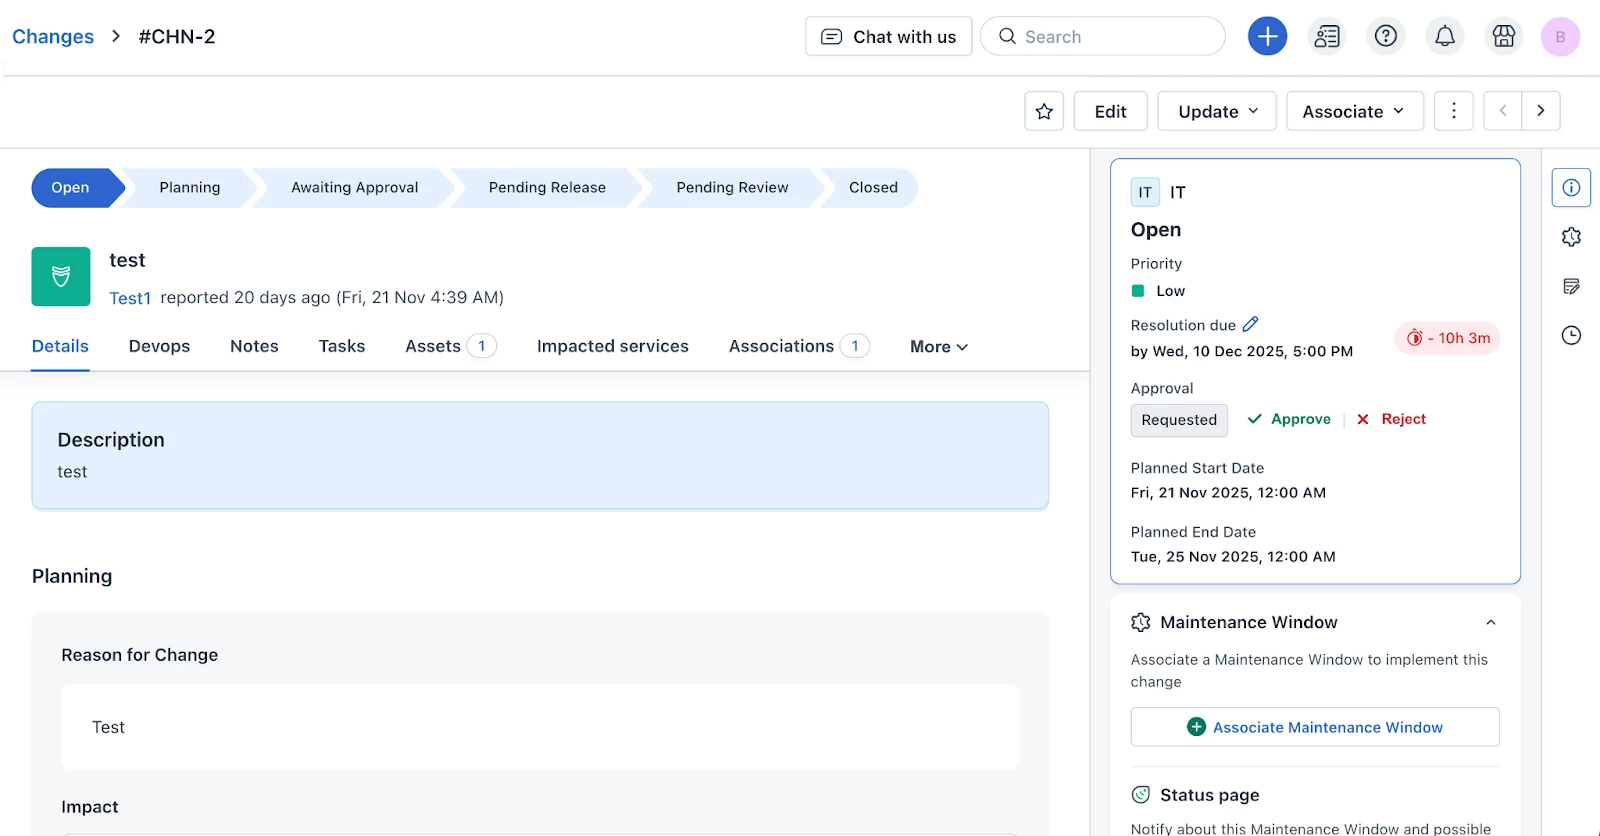Open the user avatar 'B' profile menu
1600x836 pixels.
(1560, 37)
